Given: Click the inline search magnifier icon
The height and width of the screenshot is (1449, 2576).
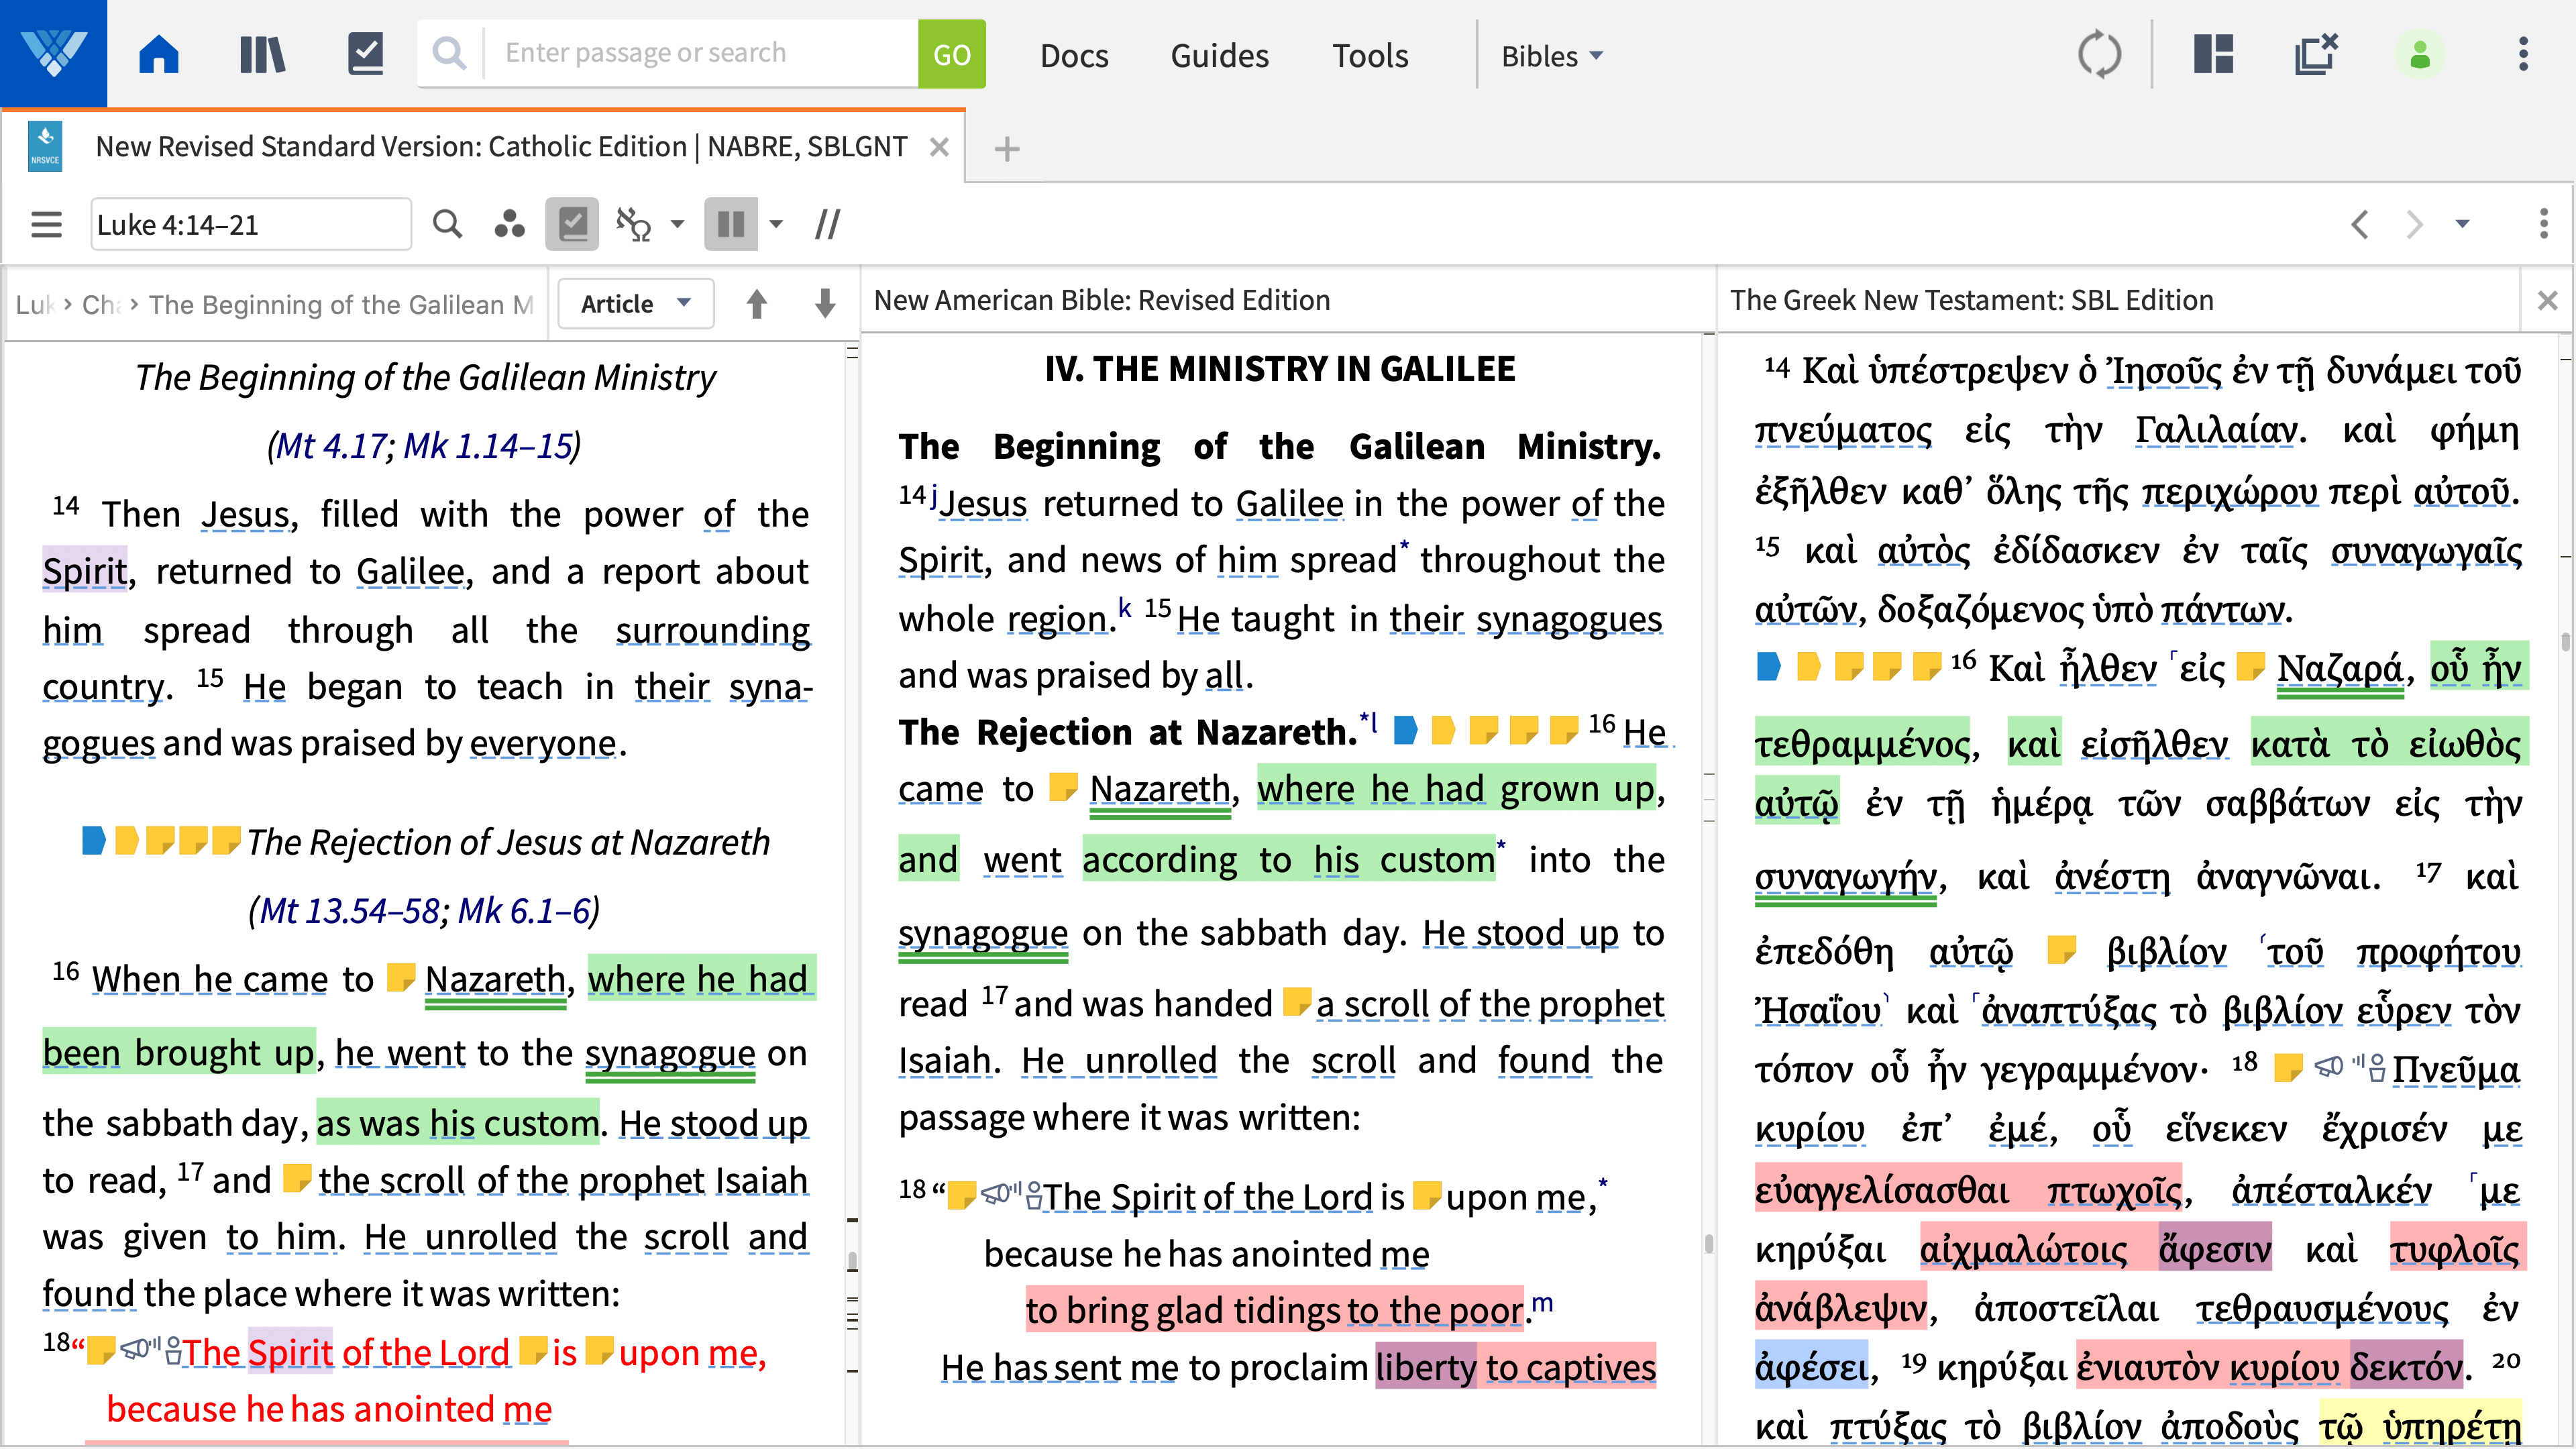Looking at the screenshot, I should (447, 224).
